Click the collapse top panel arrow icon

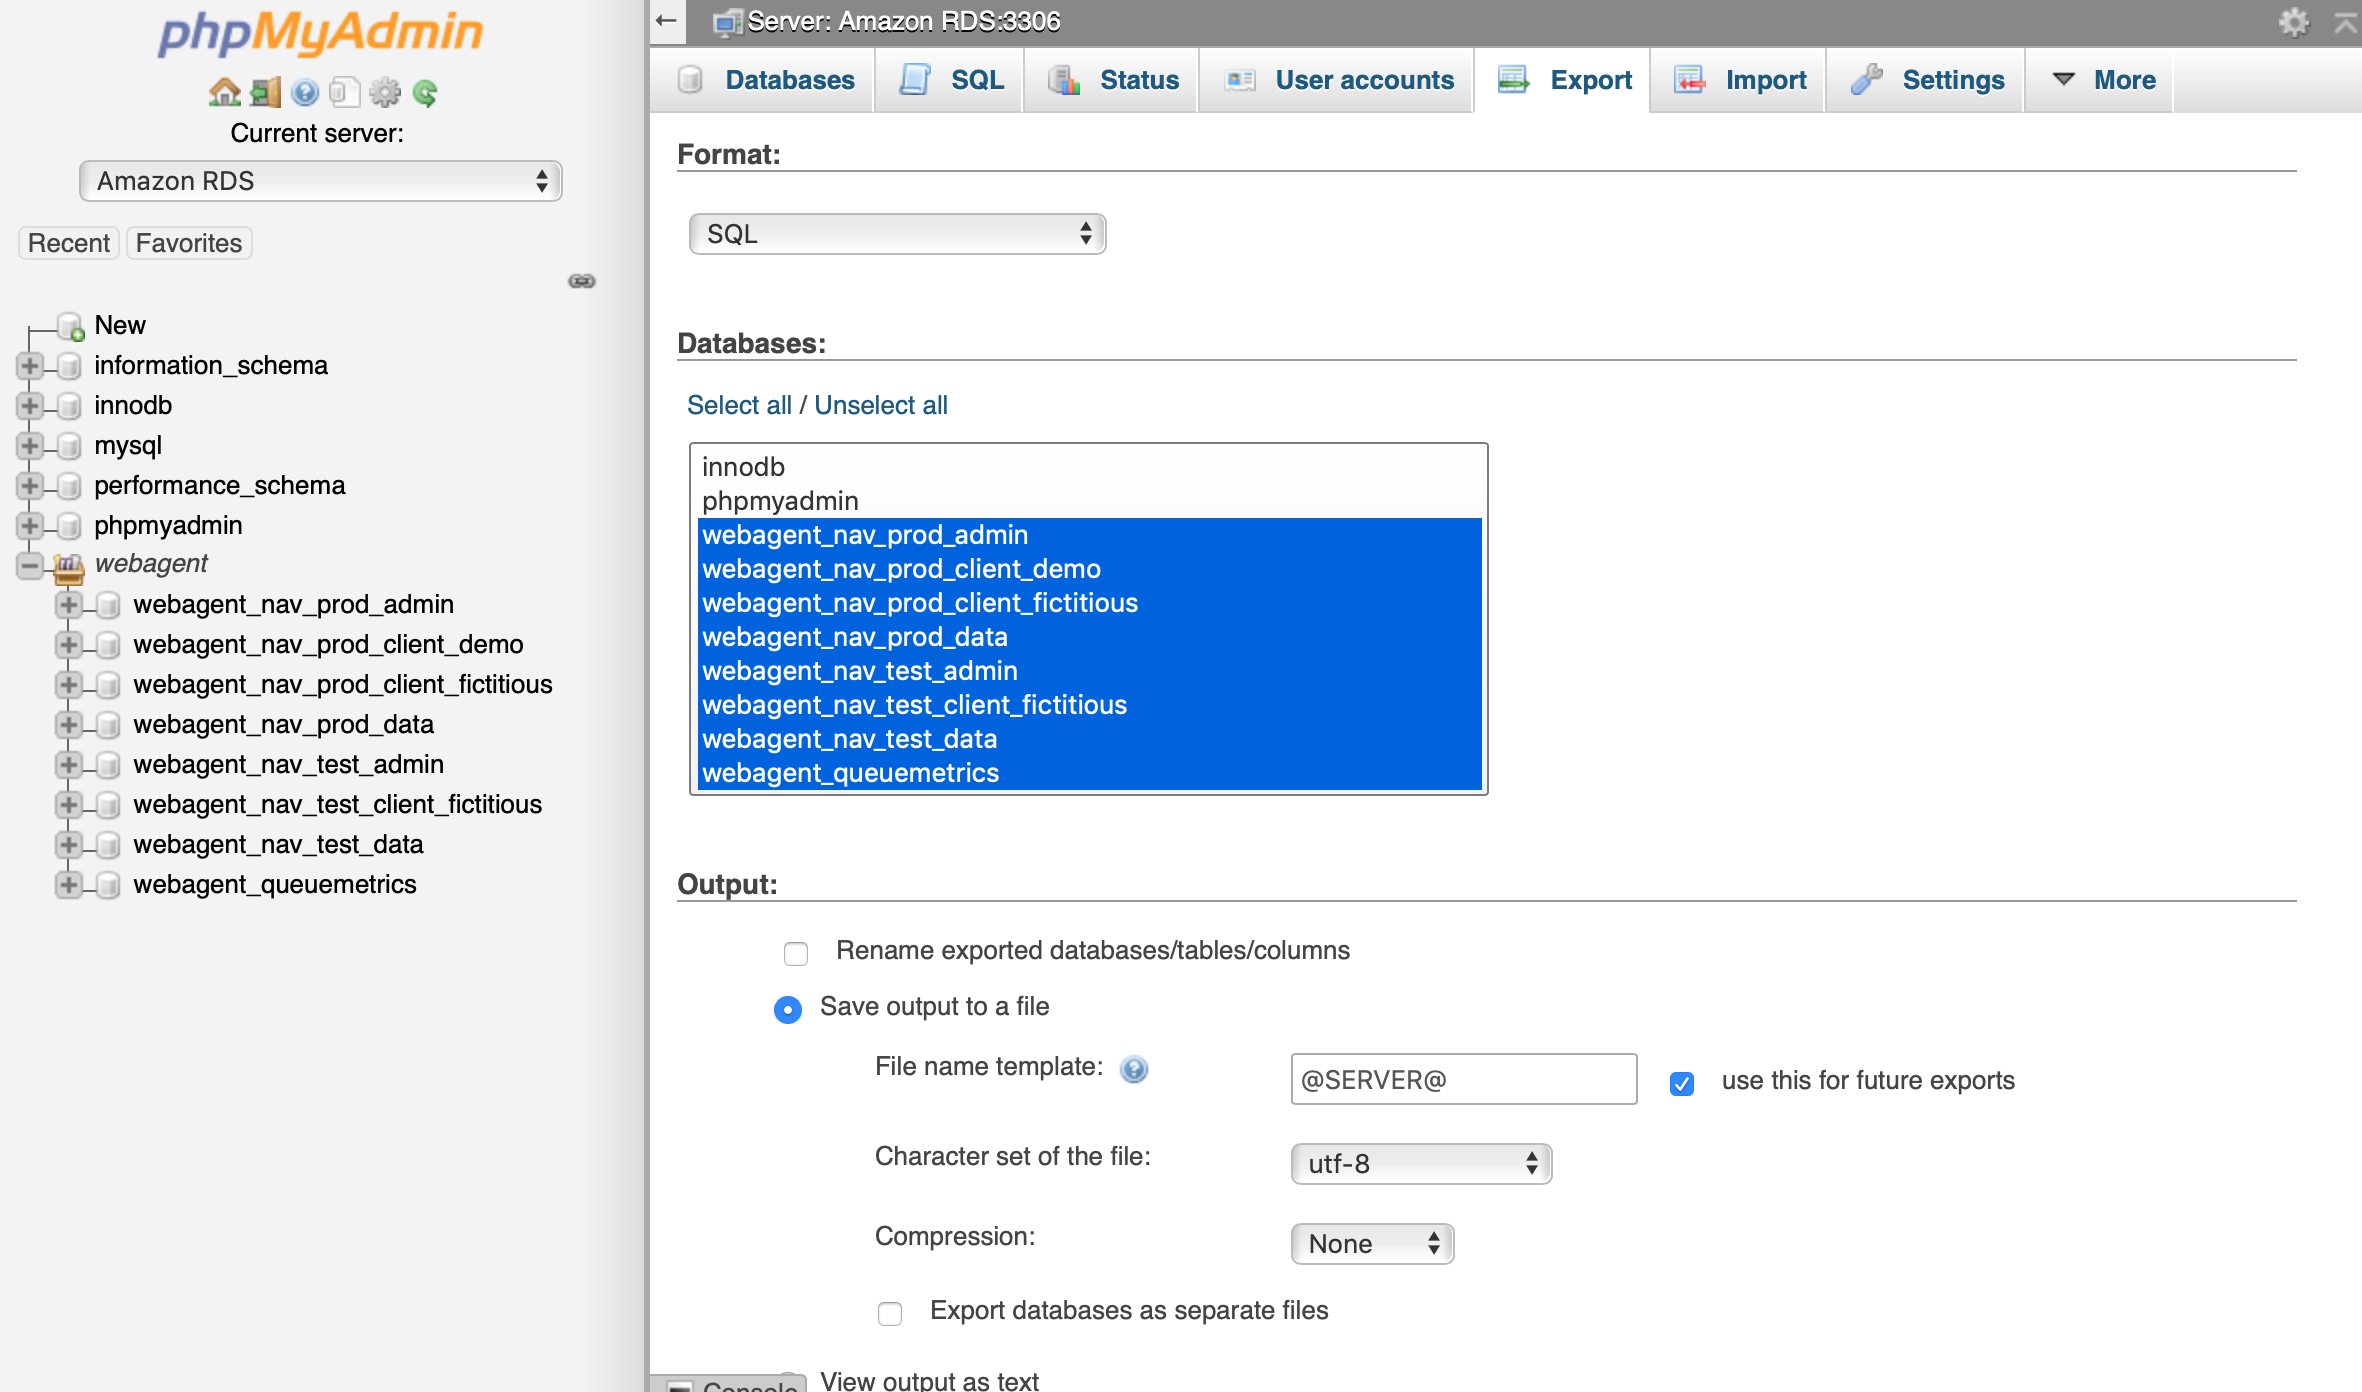(x=2344, y=22)
